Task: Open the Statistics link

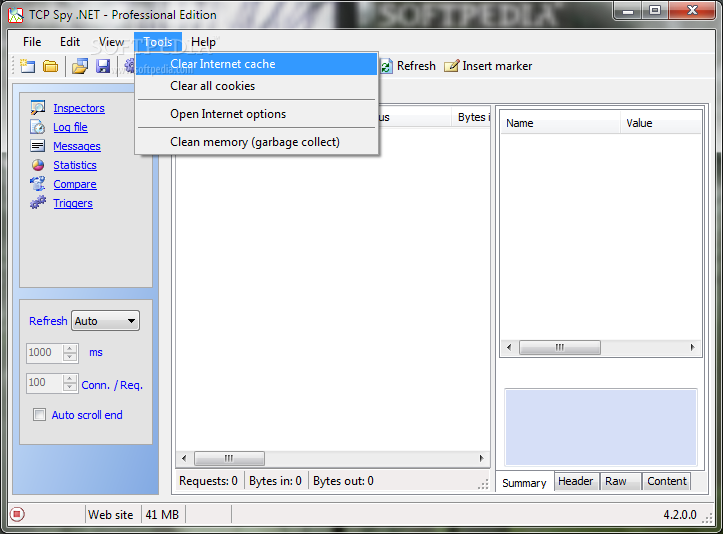Action: coord(75,165)
